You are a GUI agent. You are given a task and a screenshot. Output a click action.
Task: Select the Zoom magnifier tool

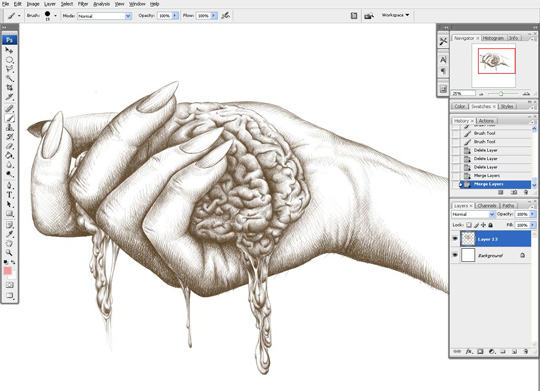tap(9, 253)
